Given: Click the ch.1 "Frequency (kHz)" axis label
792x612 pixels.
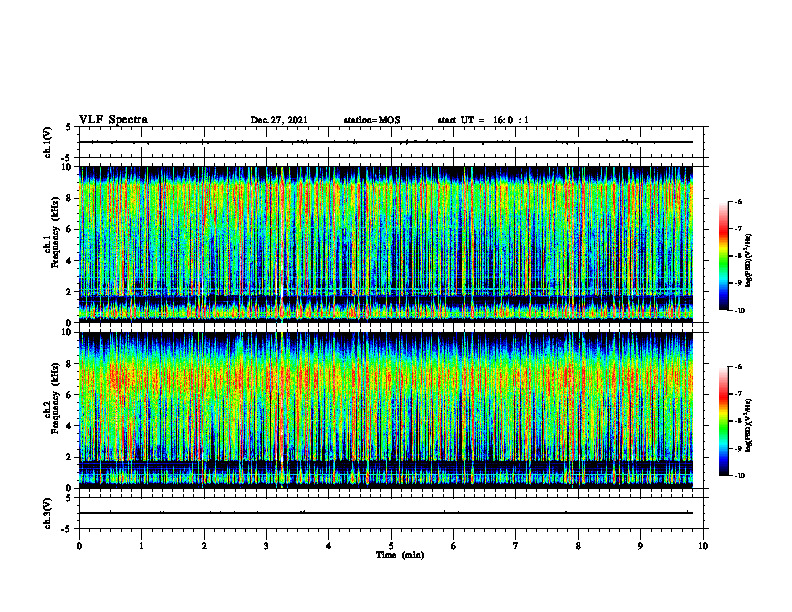Looking at the screenshot, I should coord(55,232).
